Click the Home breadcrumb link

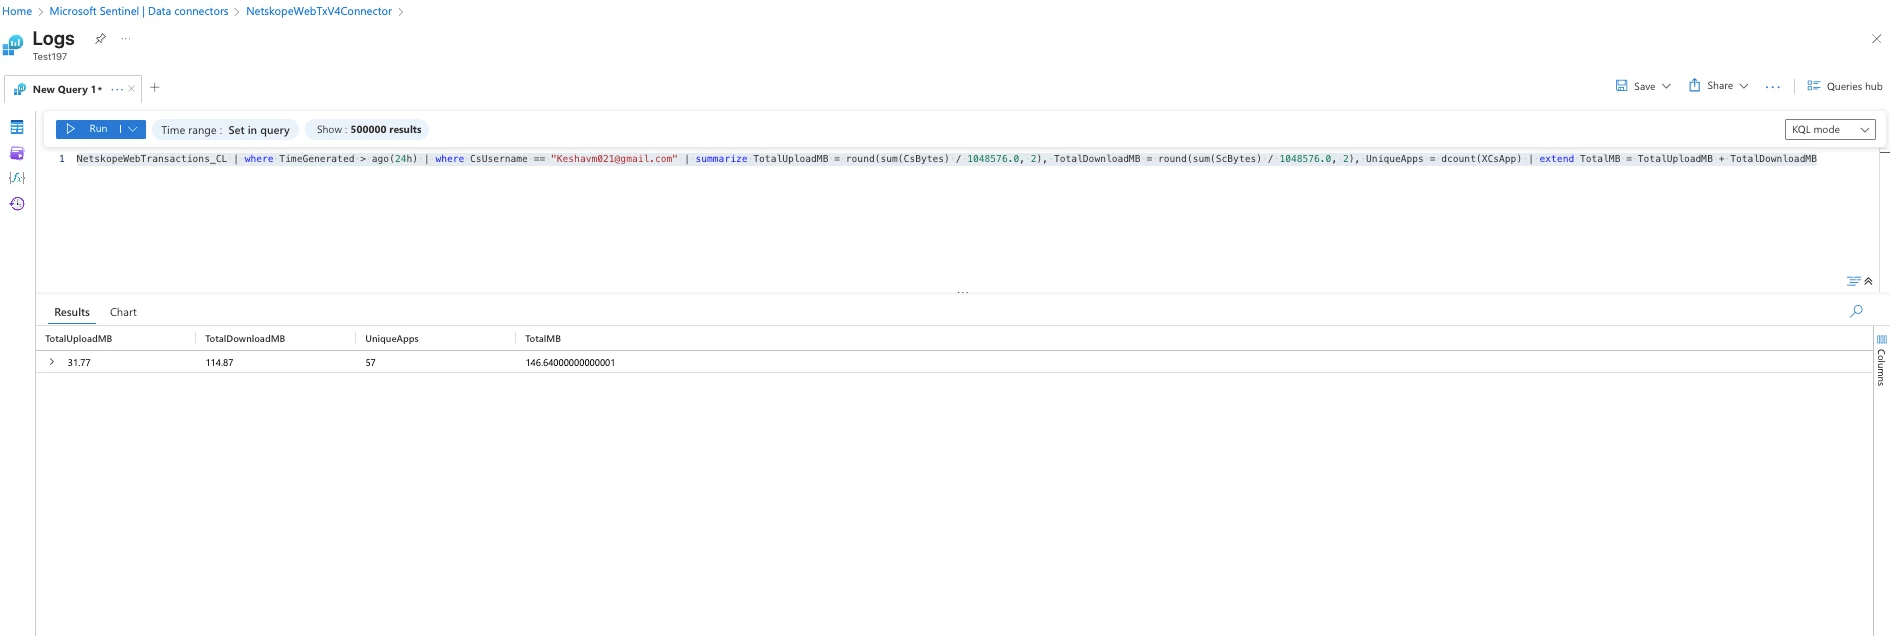coord(17,11)
